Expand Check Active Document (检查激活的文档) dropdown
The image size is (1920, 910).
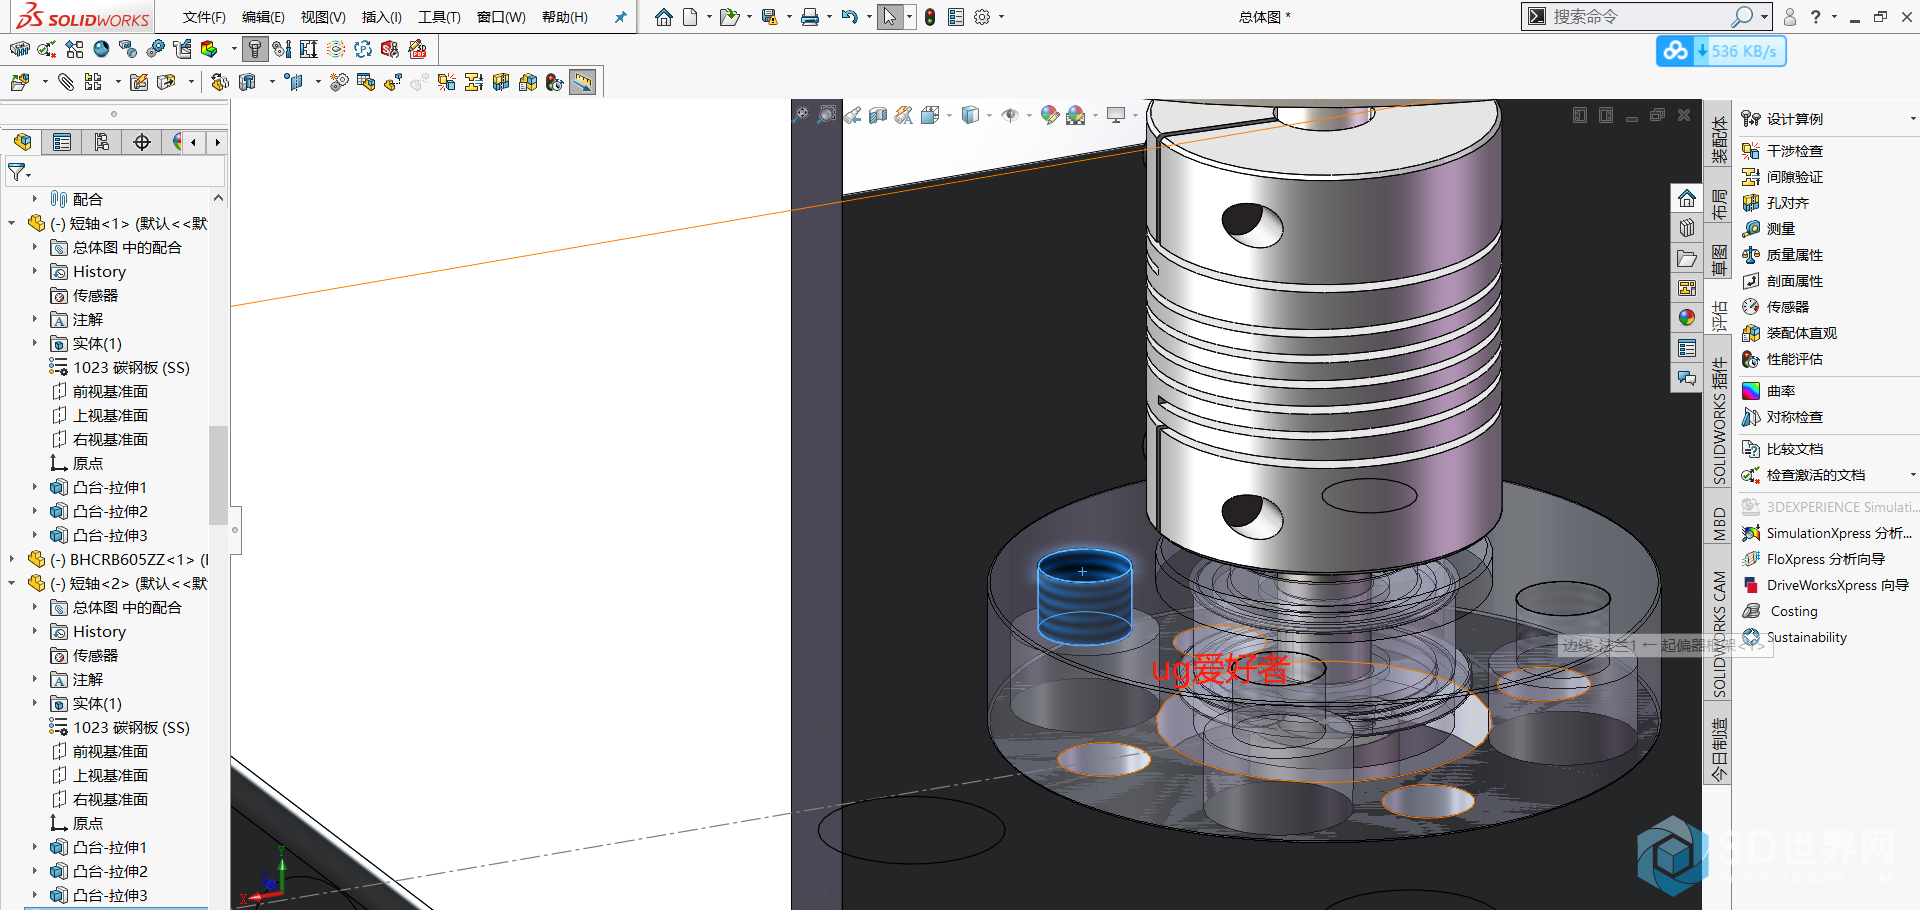click(1913, 475)
